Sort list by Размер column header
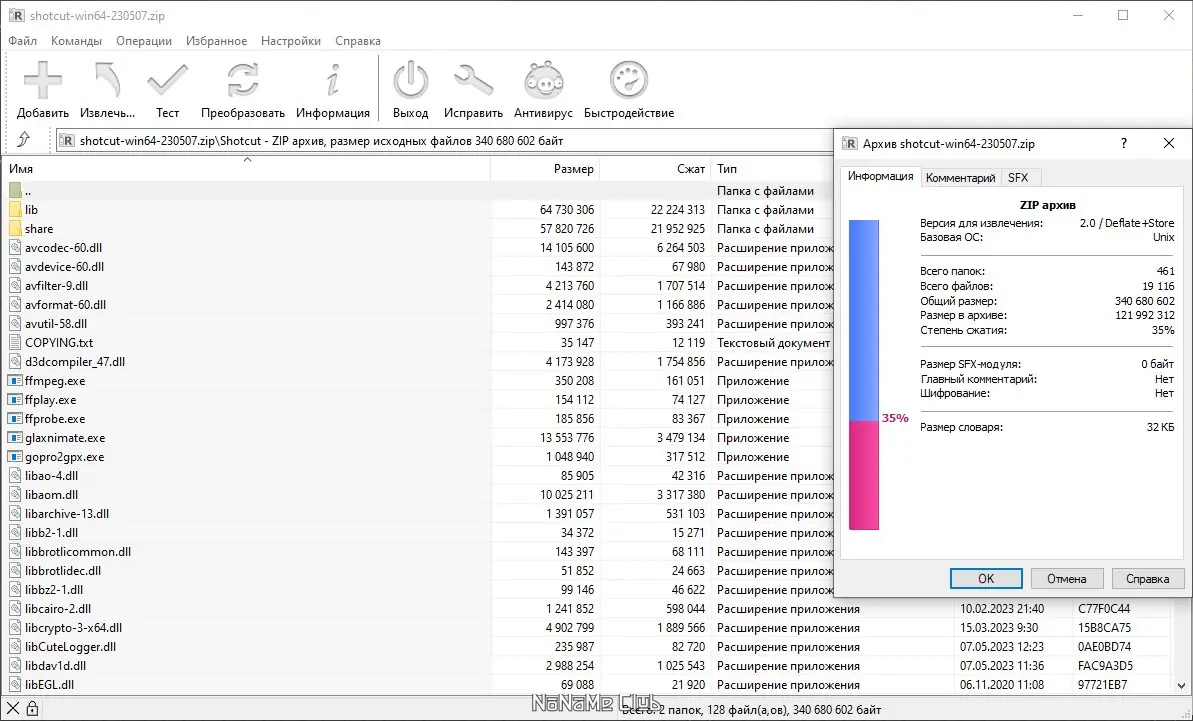Screen dimensions: 1193x721 [545, 169]
